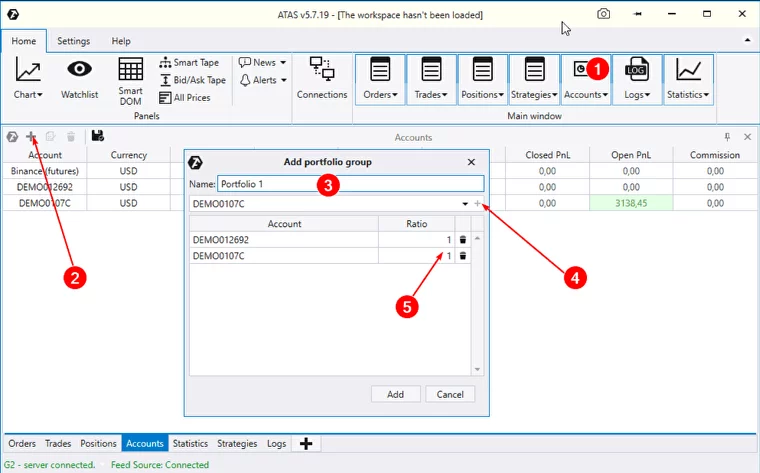The height and width of the screenshot is (473, 760).
Task: Expand the Chart dropdown
Action: pyautogui.click(x=28, y=79)
